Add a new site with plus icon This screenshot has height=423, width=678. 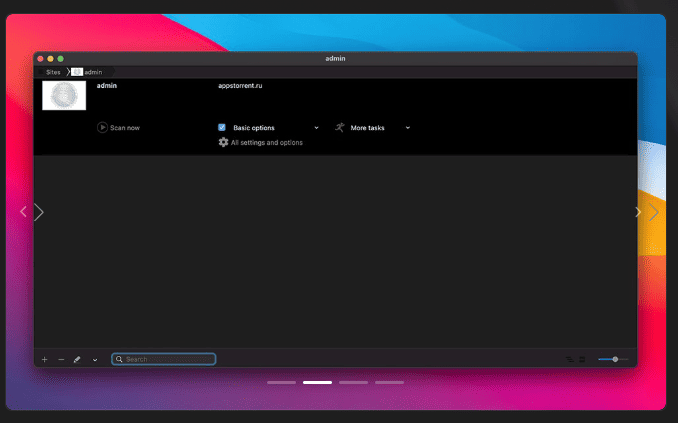click(x=45, y=359)
